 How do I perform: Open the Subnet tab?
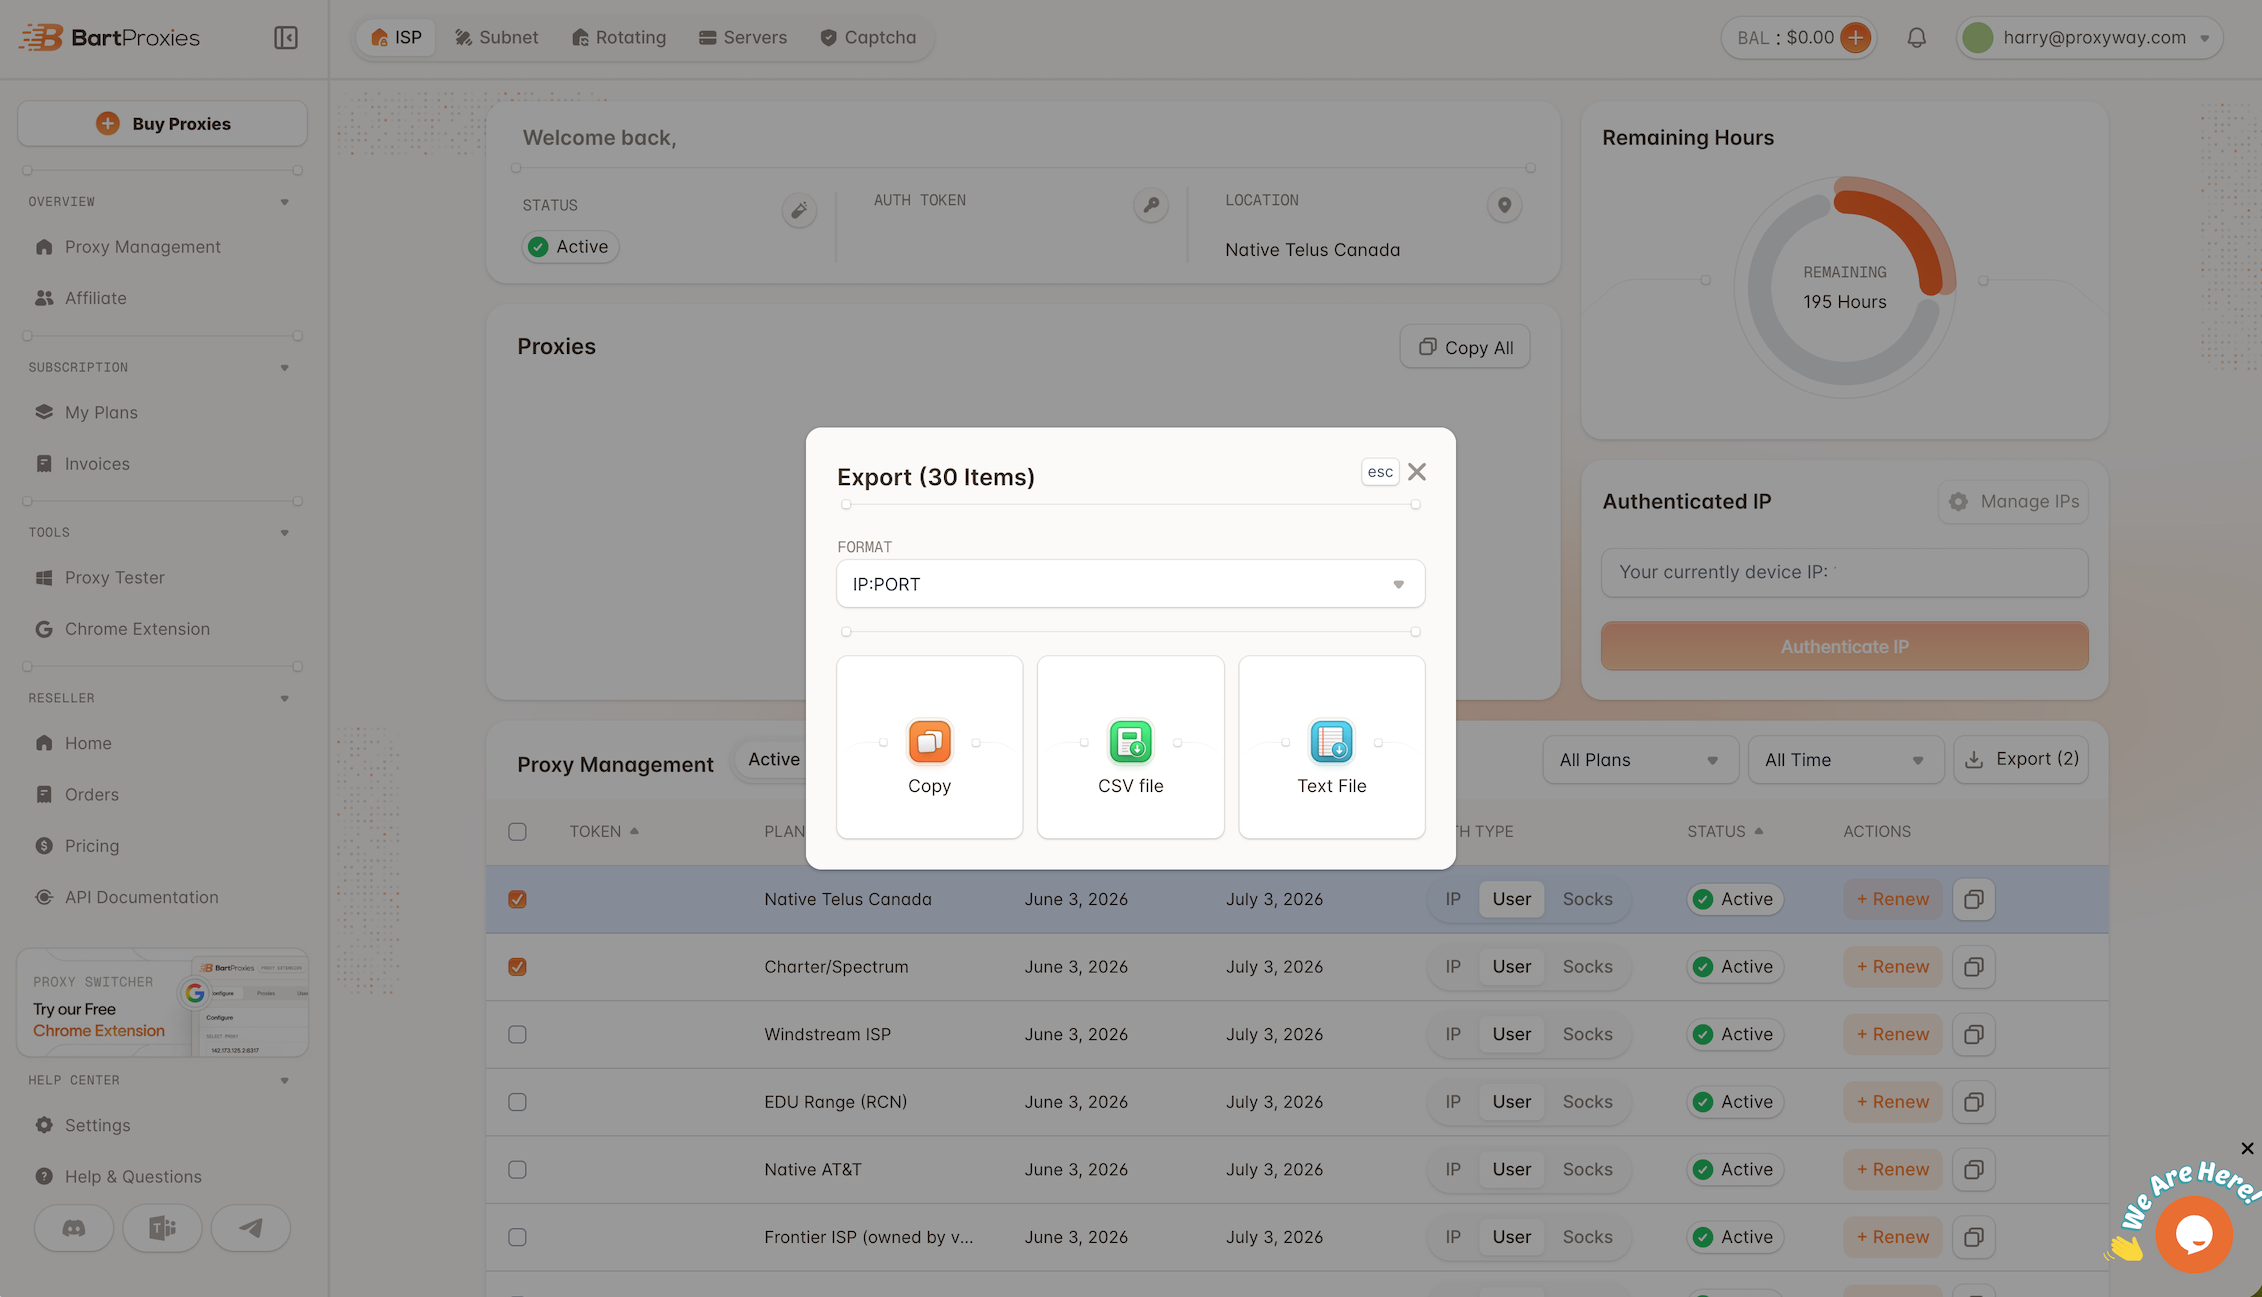[x=497, y=38]
